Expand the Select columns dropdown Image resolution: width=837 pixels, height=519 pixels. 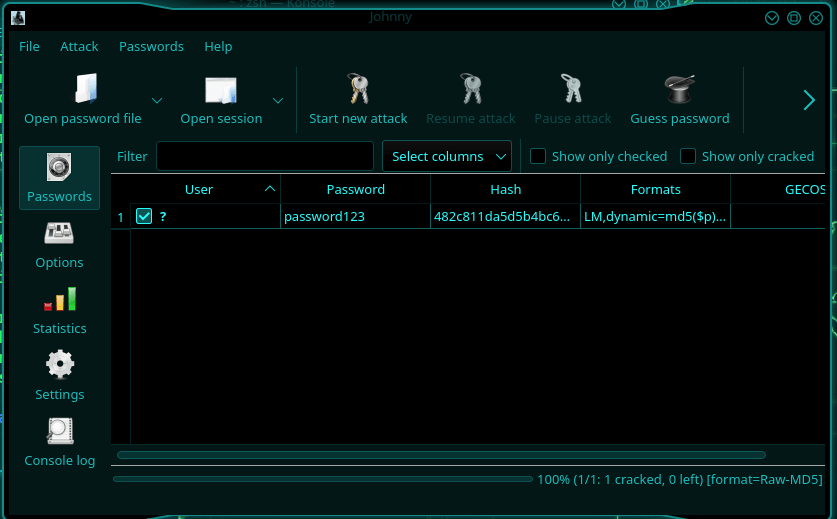(x=446, y=156)
